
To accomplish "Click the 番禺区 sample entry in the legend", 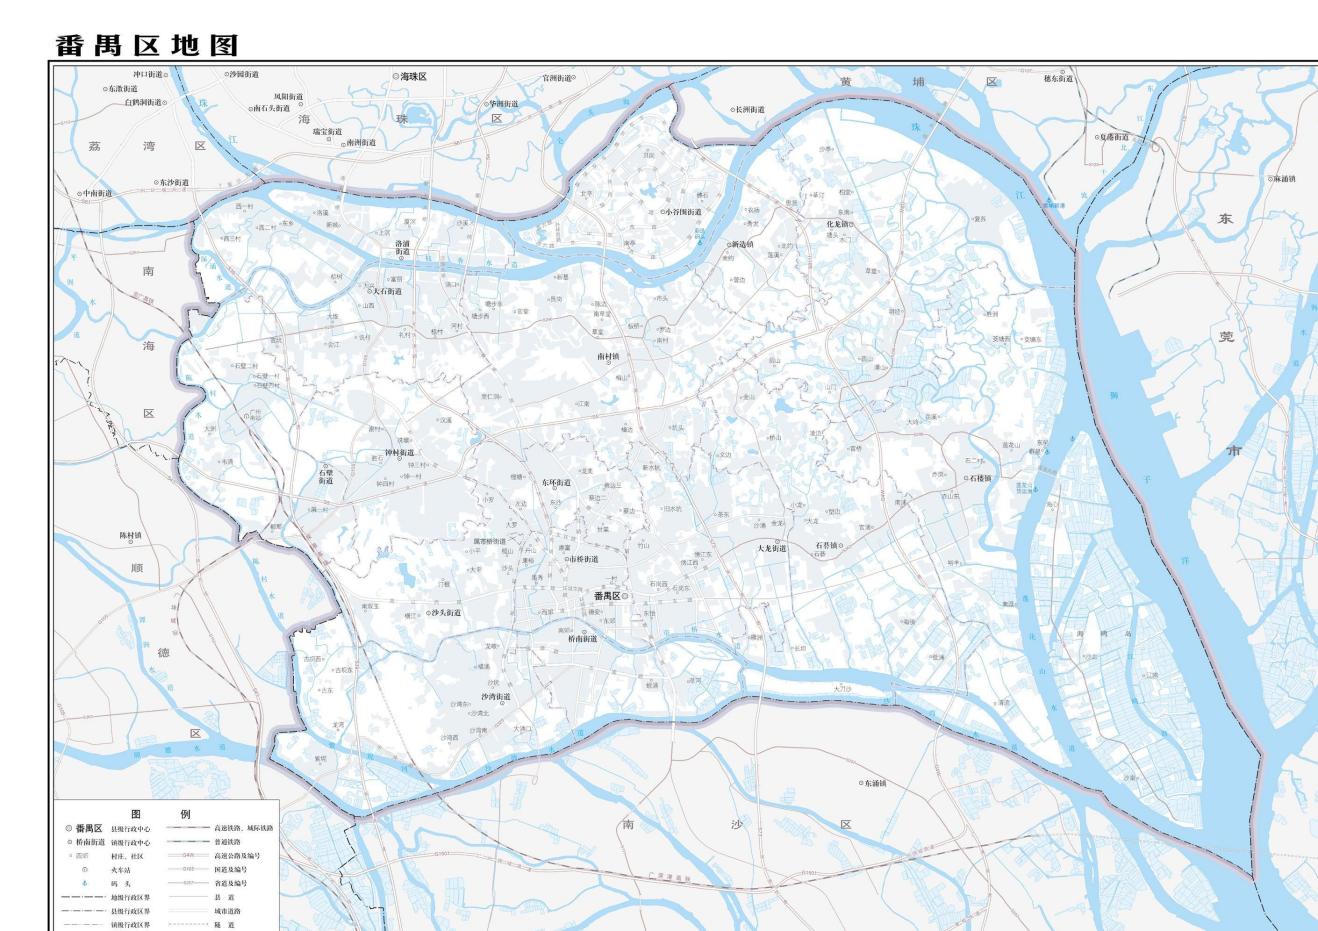I will 89,829.
